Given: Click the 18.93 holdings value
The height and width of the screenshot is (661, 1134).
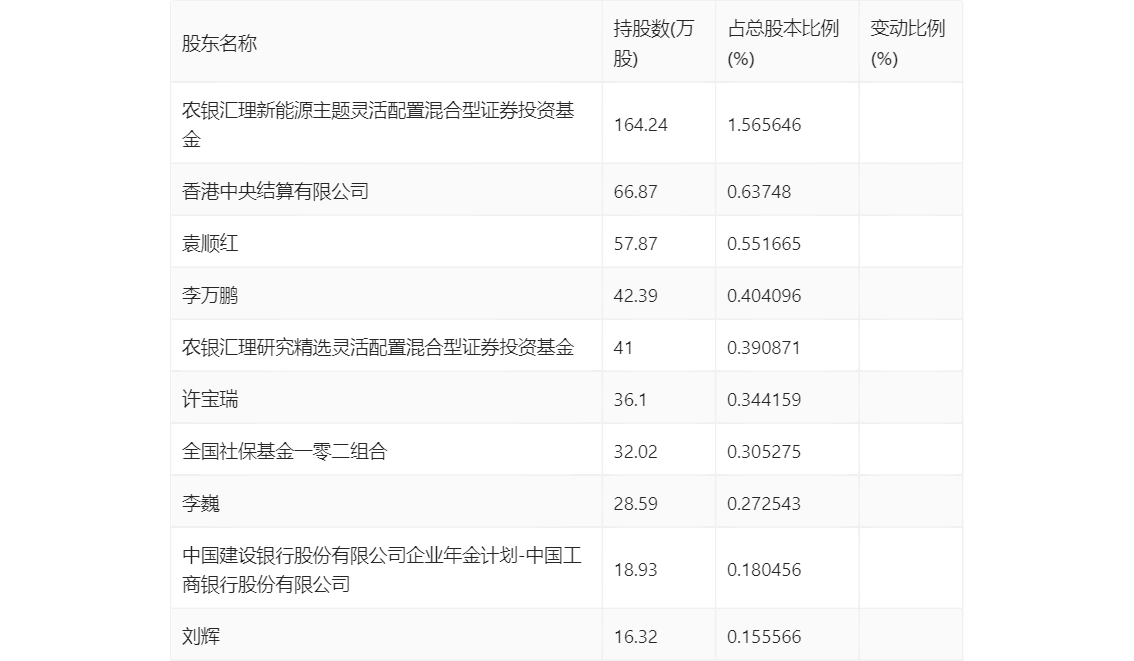Looking at the screenshot, I should pos(636,570).
